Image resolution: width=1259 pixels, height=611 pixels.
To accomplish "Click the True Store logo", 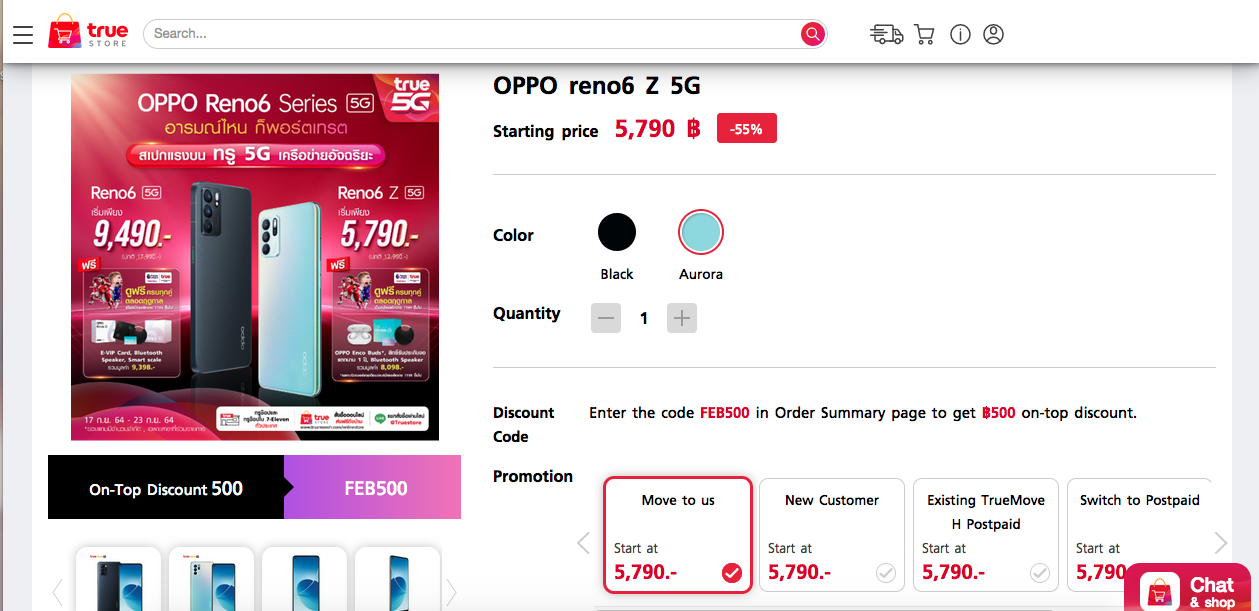I will (x=88, y=34).
